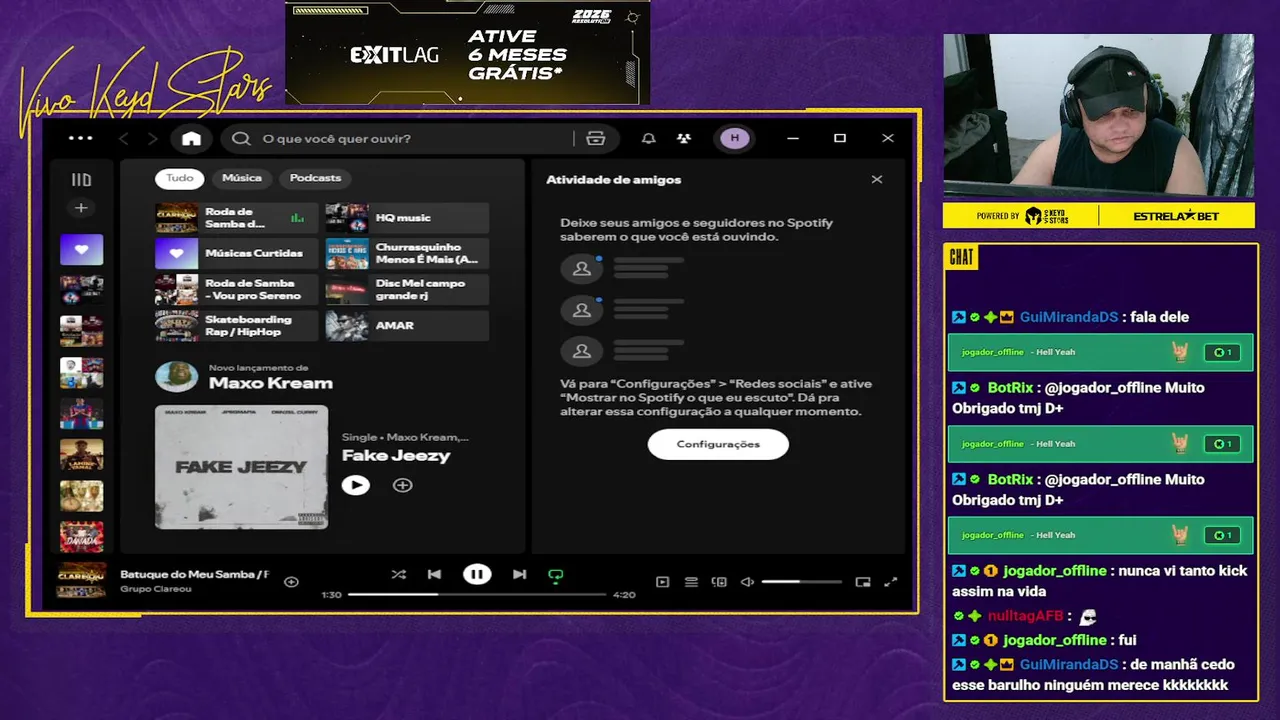Play the Fake Jeezy single

tap(355, 485)
